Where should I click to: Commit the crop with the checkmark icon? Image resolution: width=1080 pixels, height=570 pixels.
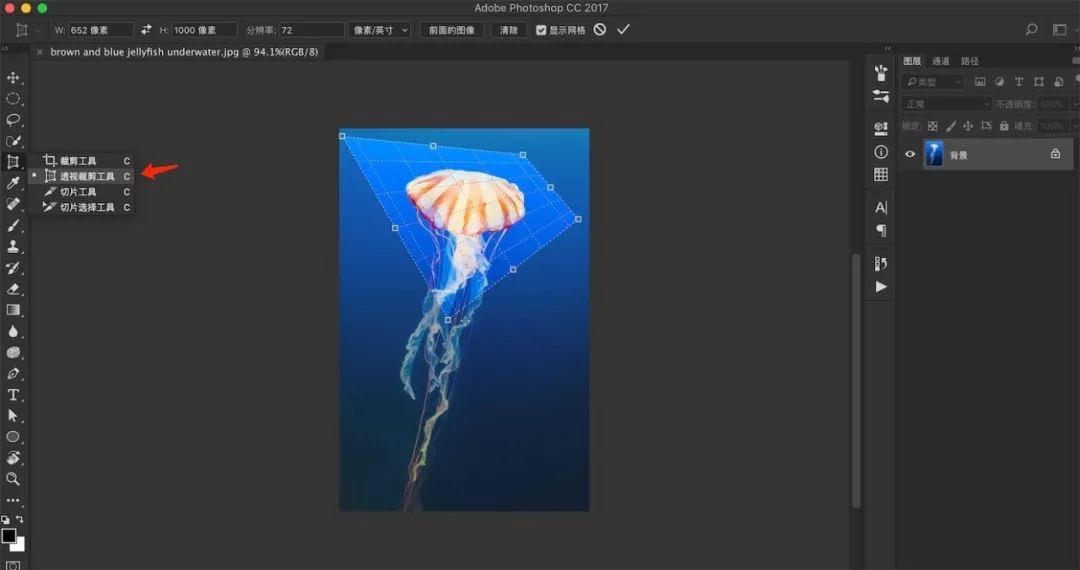click(623, 30)
